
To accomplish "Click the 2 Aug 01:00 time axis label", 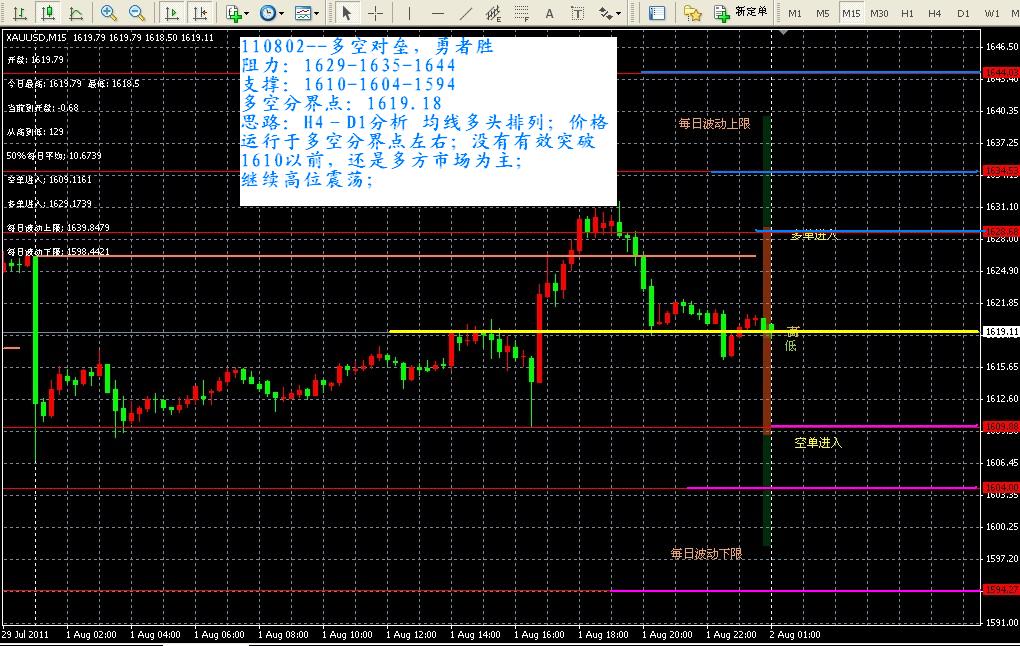I will click(794, 635).
